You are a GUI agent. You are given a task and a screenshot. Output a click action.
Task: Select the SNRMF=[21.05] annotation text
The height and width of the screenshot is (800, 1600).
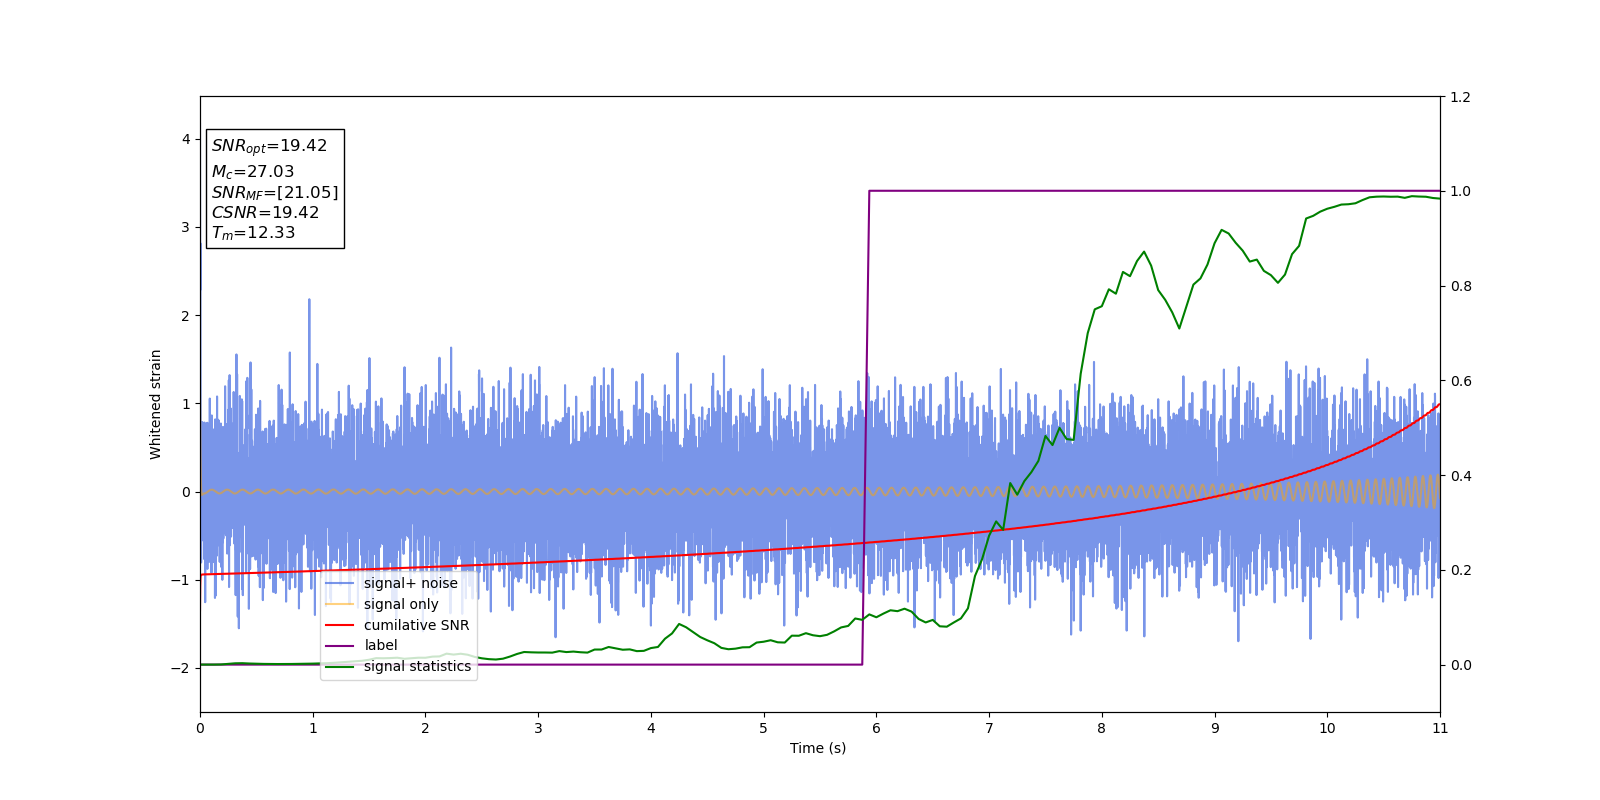click(275, 192)
